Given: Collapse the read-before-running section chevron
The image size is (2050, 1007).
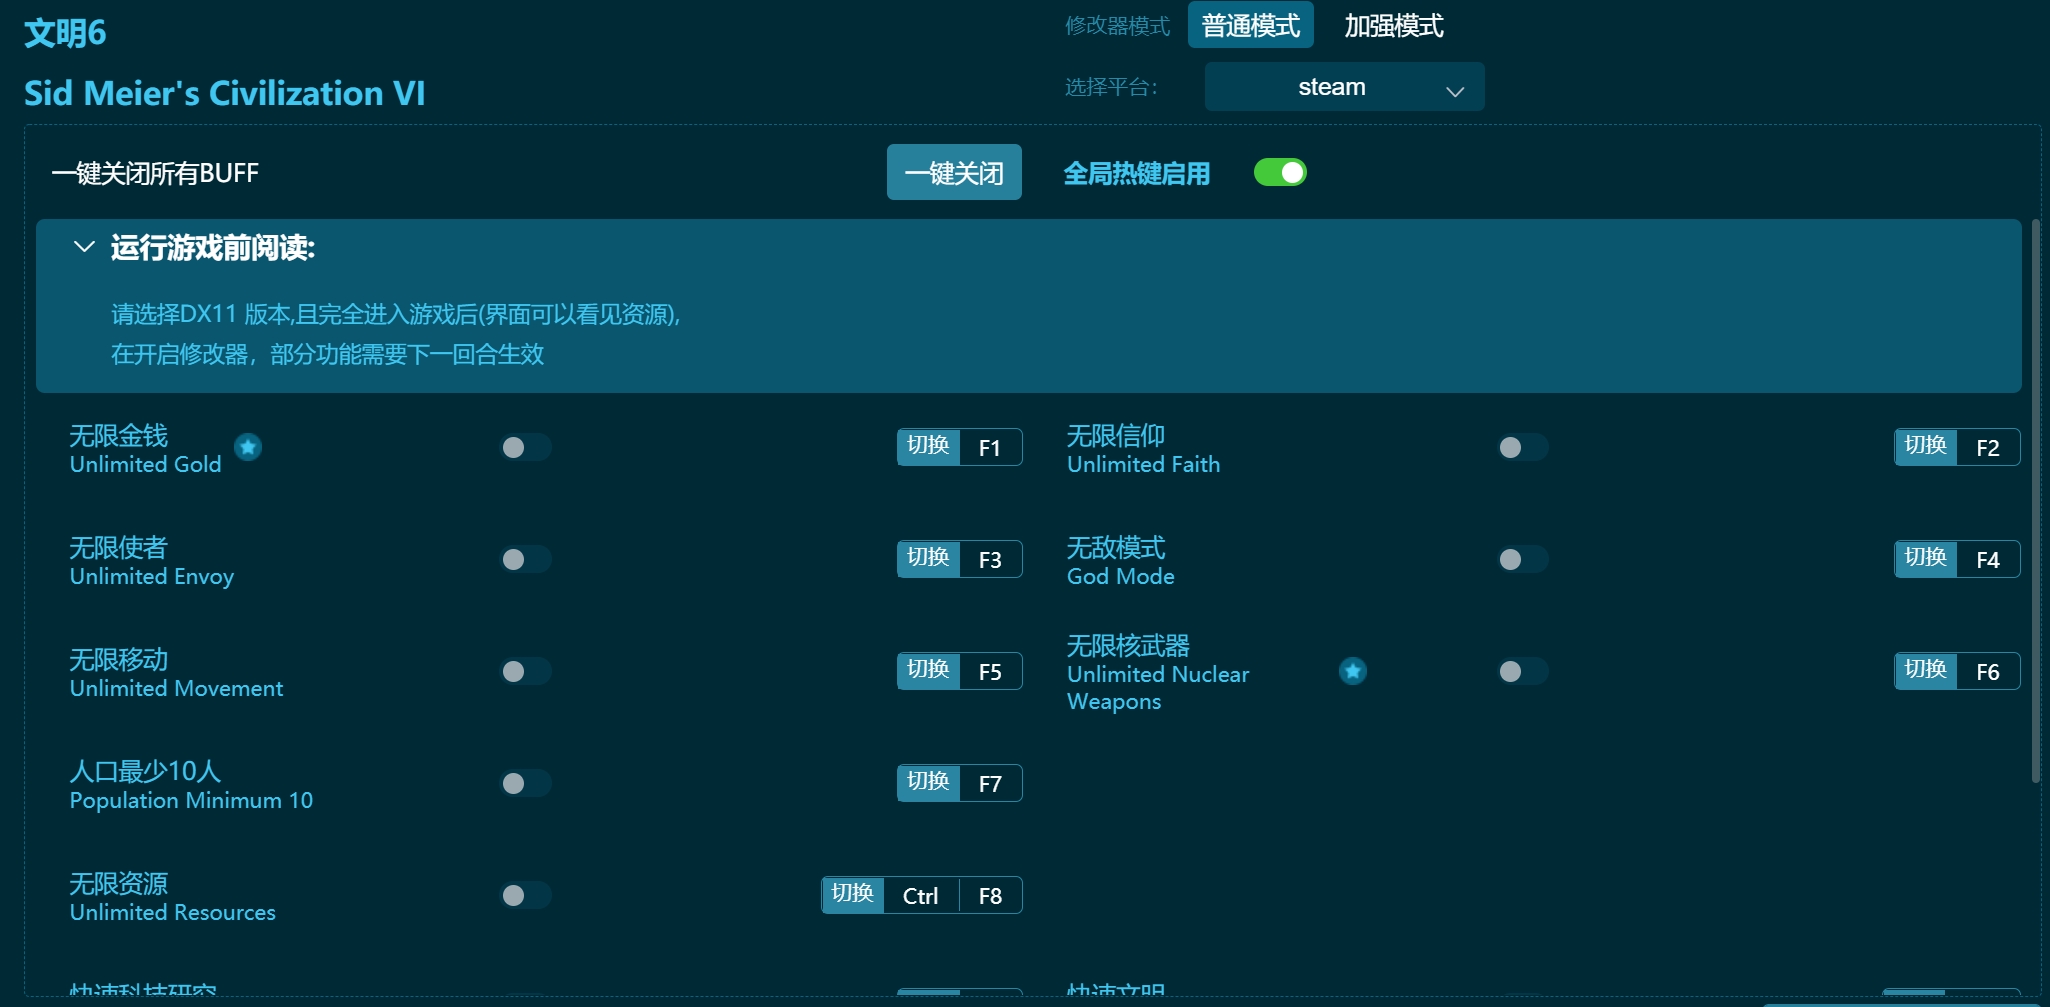Looking at the screenshot, I should pyautogui.click(x=84, y=247).
